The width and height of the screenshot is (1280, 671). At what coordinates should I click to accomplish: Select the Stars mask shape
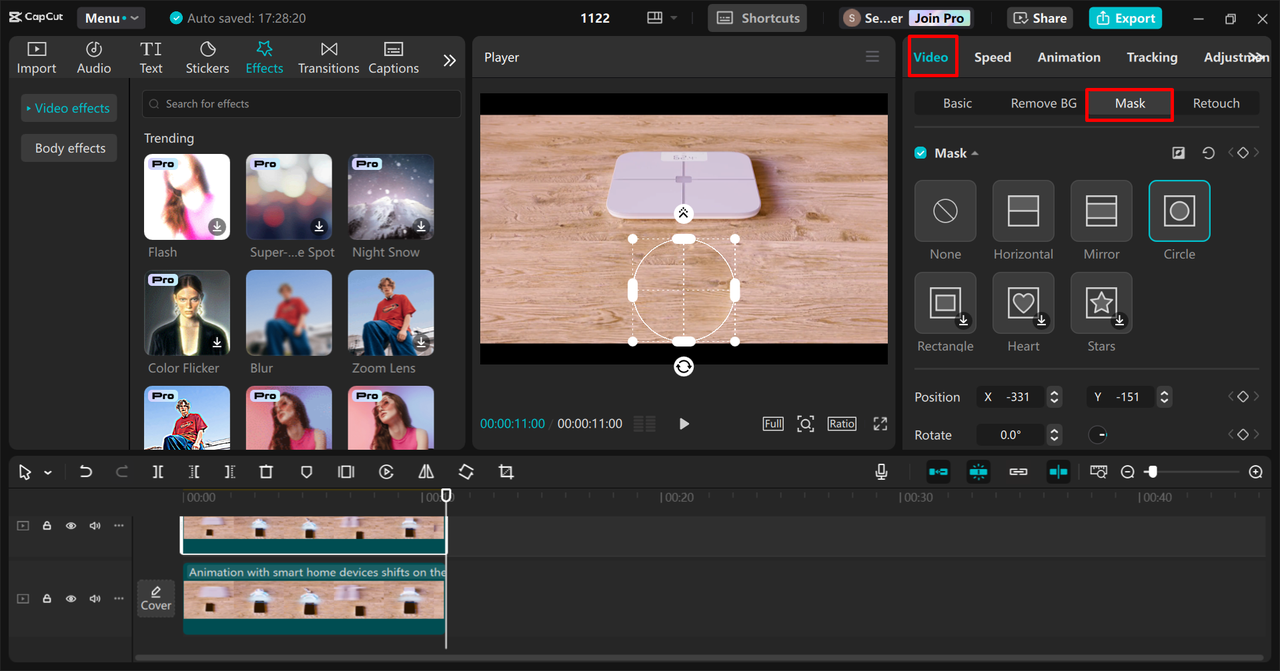1101,303
